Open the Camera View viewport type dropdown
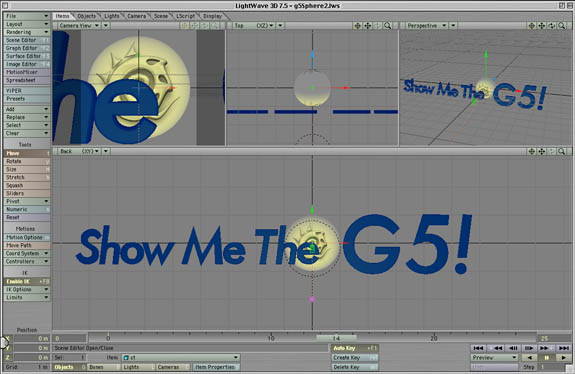Viewport: 575px width, 374px height. [x=79, y=26]
